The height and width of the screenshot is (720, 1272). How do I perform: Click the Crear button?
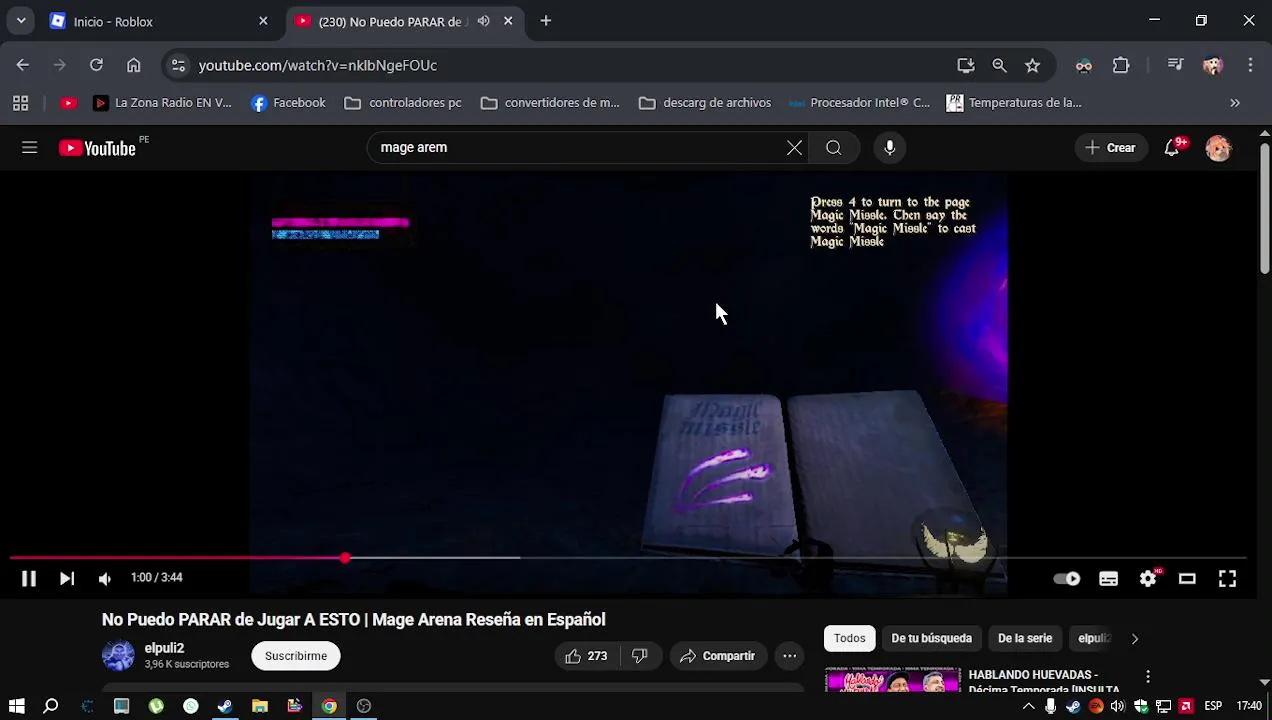coord(1111,148)
